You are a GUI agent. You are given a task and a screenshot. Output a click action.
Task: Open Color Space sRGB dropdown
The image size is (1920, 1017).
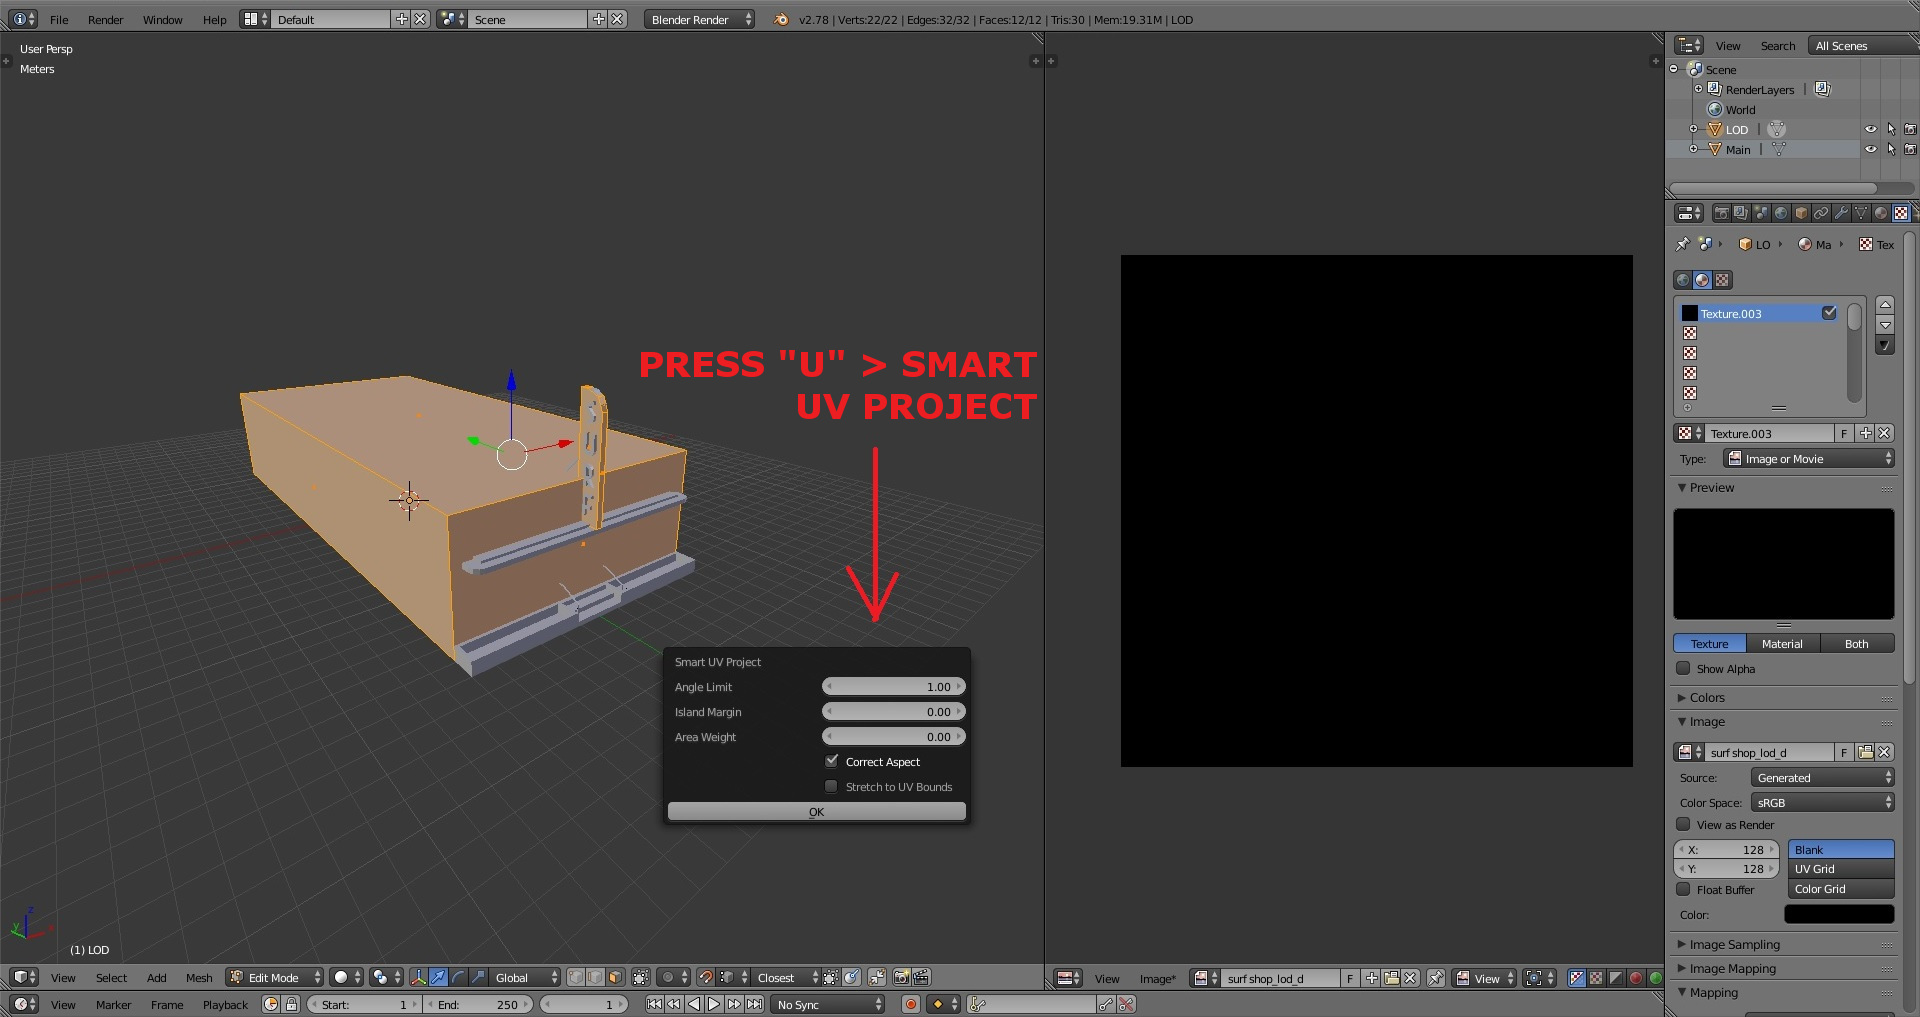click(1823, 802)
